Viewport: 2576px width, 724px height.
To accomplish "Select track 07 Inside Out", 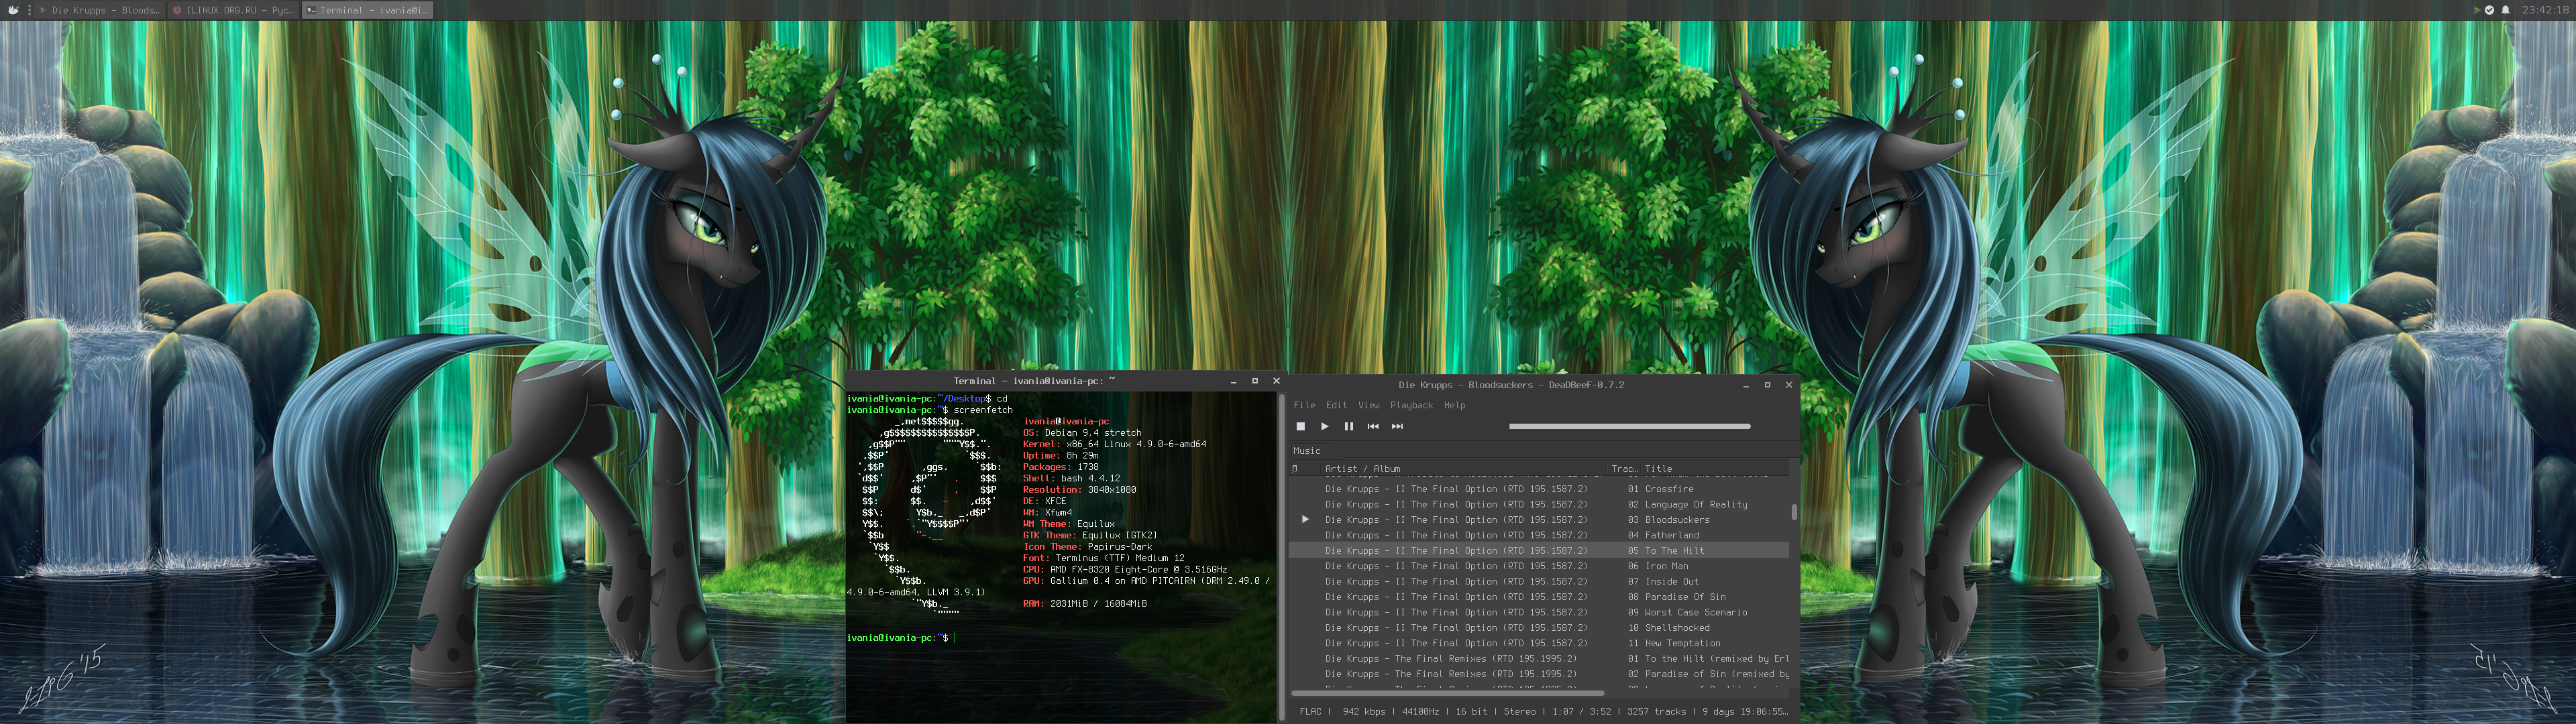I will (1538, 581).
